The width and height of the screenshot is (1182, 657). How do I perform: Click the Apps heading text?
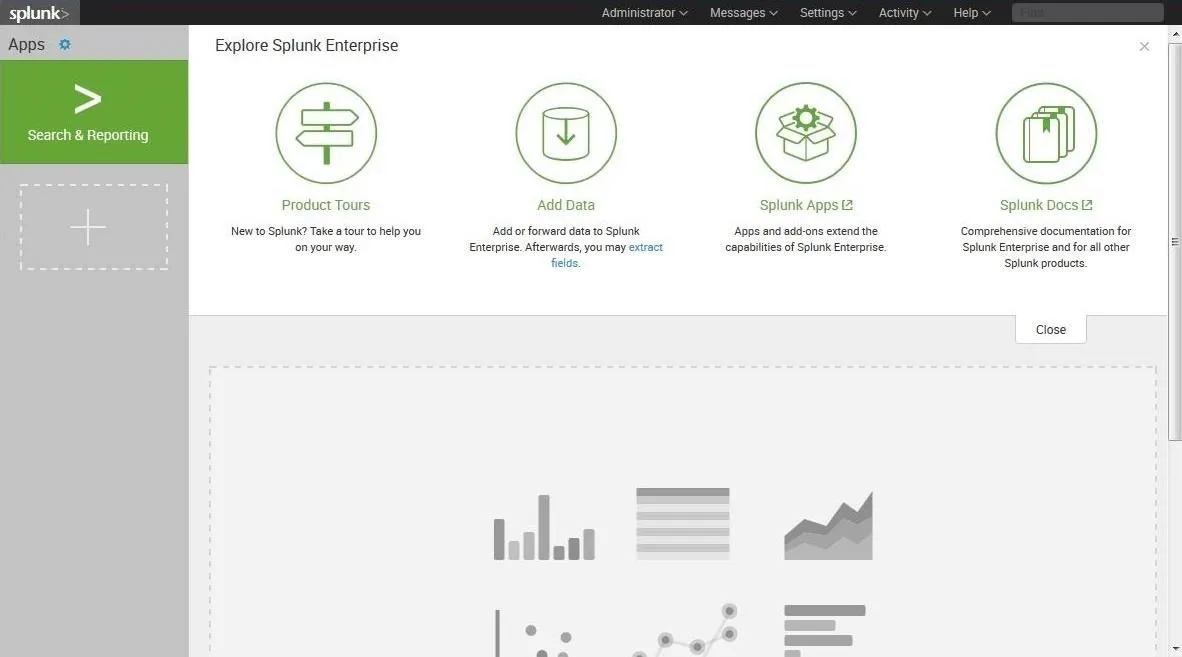click(26, 44)
